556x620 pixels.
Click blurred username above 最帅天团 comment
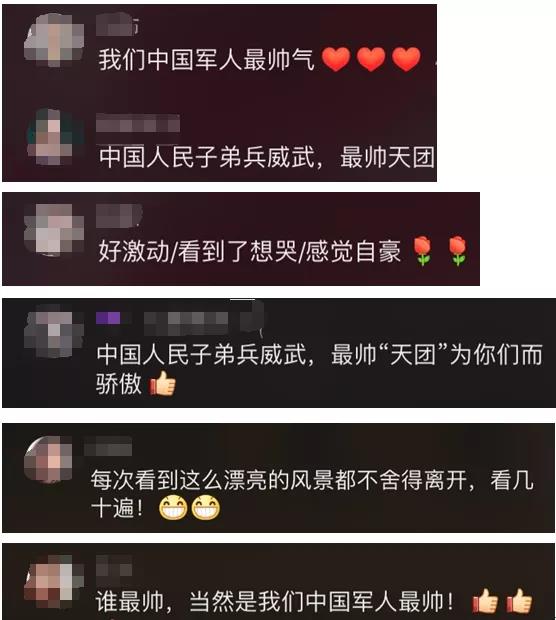point(138,123)
